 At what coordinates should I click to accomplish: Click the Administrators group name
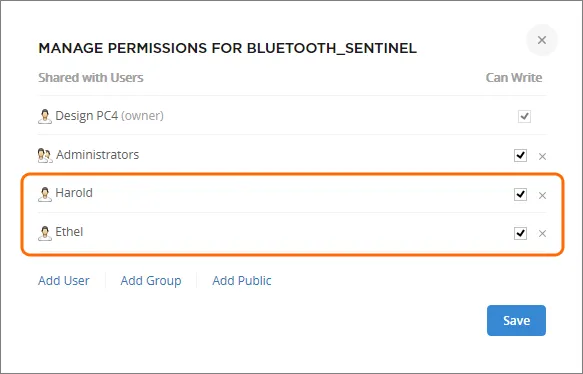(97, 155)
